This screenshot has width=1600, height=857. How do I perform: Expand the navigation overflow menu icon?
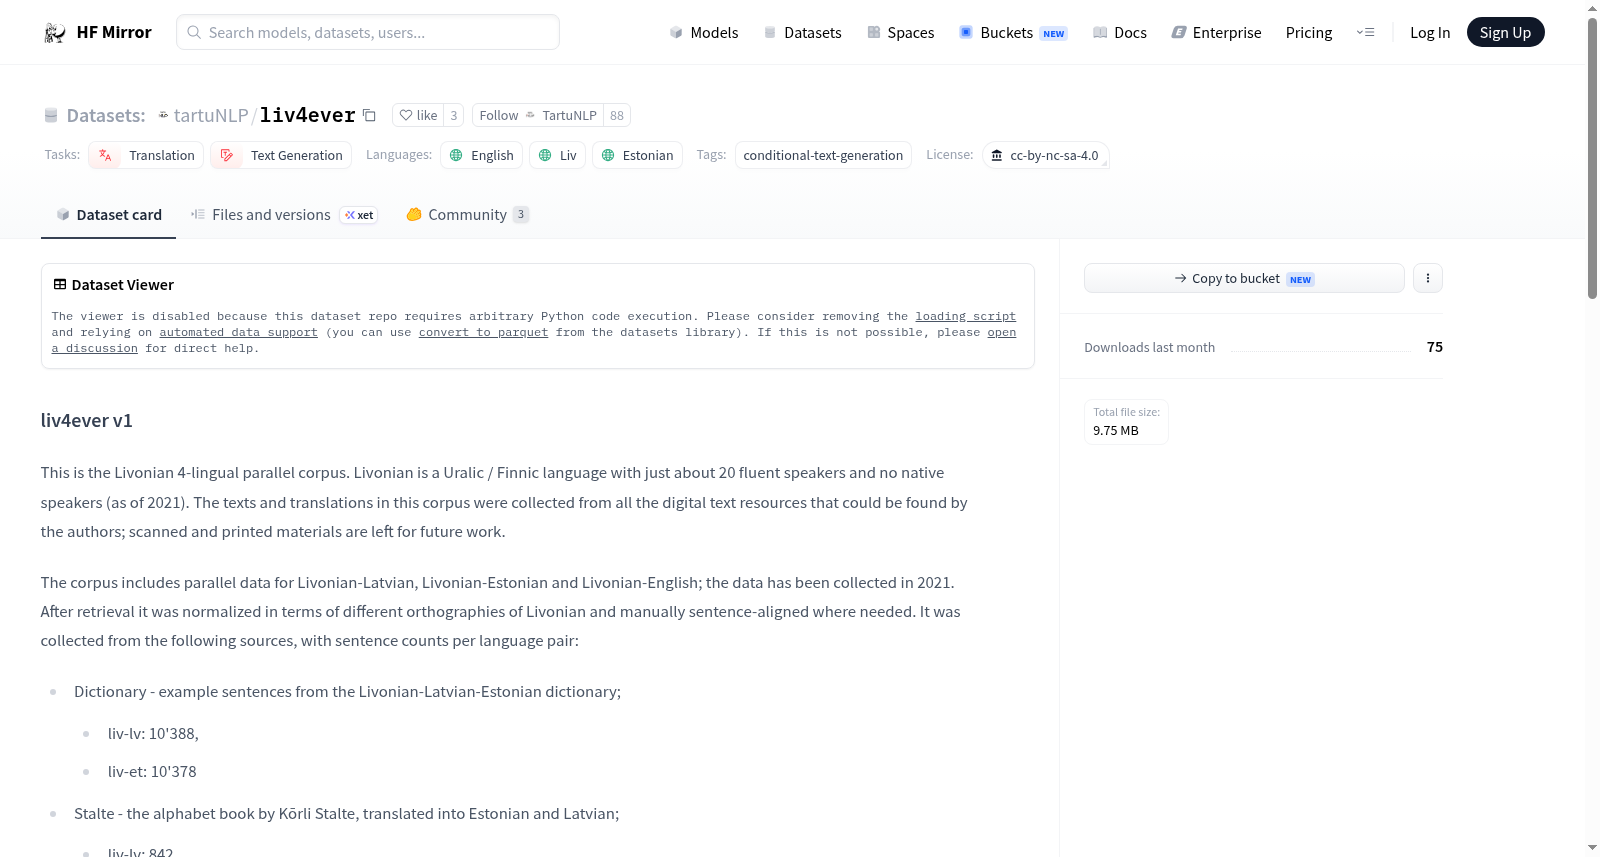pyautogui.click(x=1365, y=32)
